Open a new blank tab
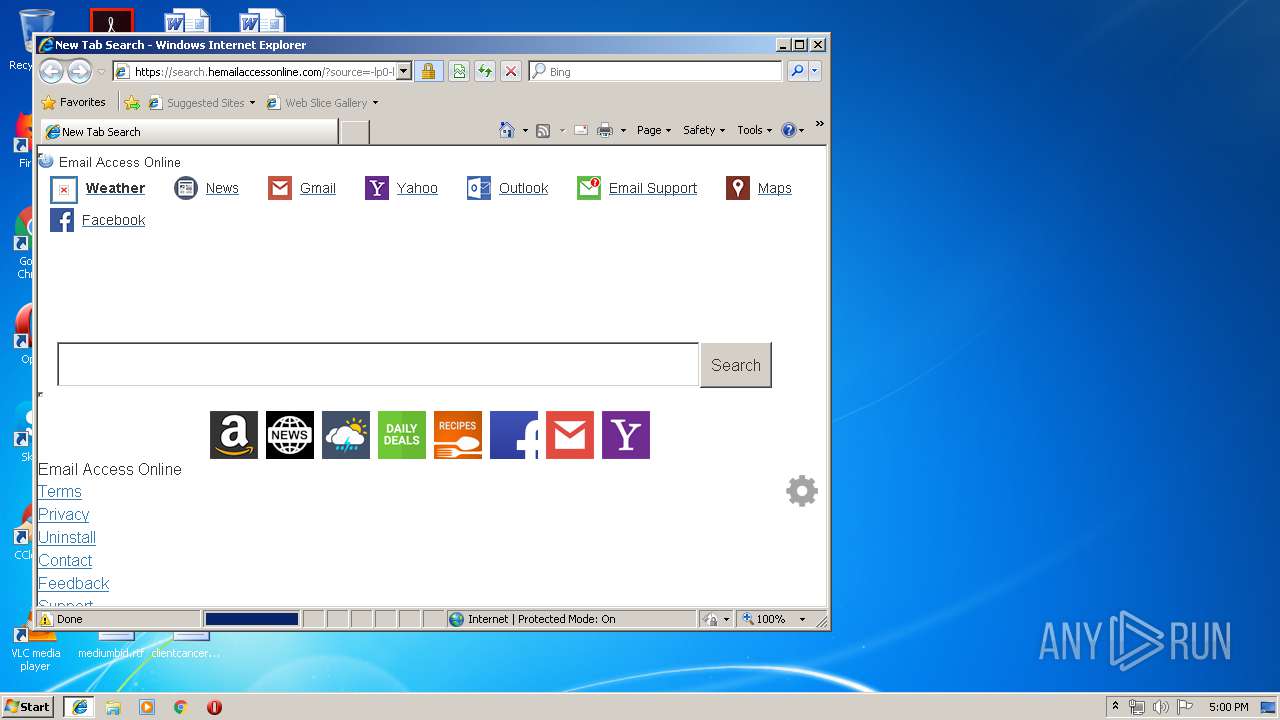Image resolution: width=1280 pixels, height=720 pixels. (x=355, y=132)
